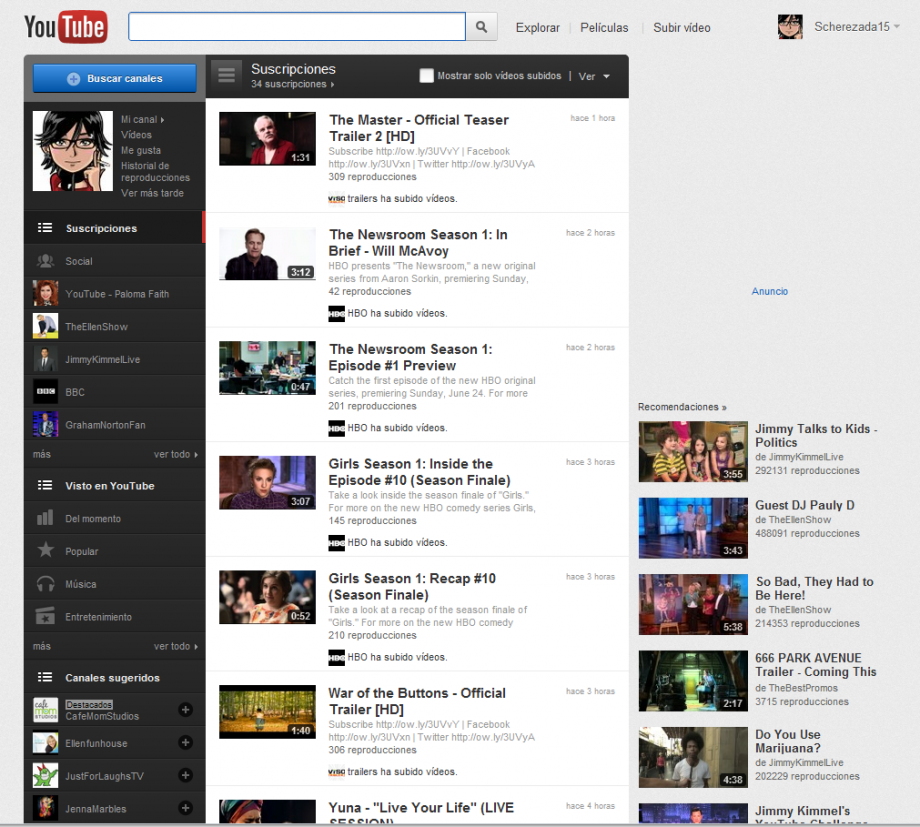The height and width of the screenshot is (827, 920).
Task: Open GrahamNortonFan channel avatar
Action: [45, 424]
